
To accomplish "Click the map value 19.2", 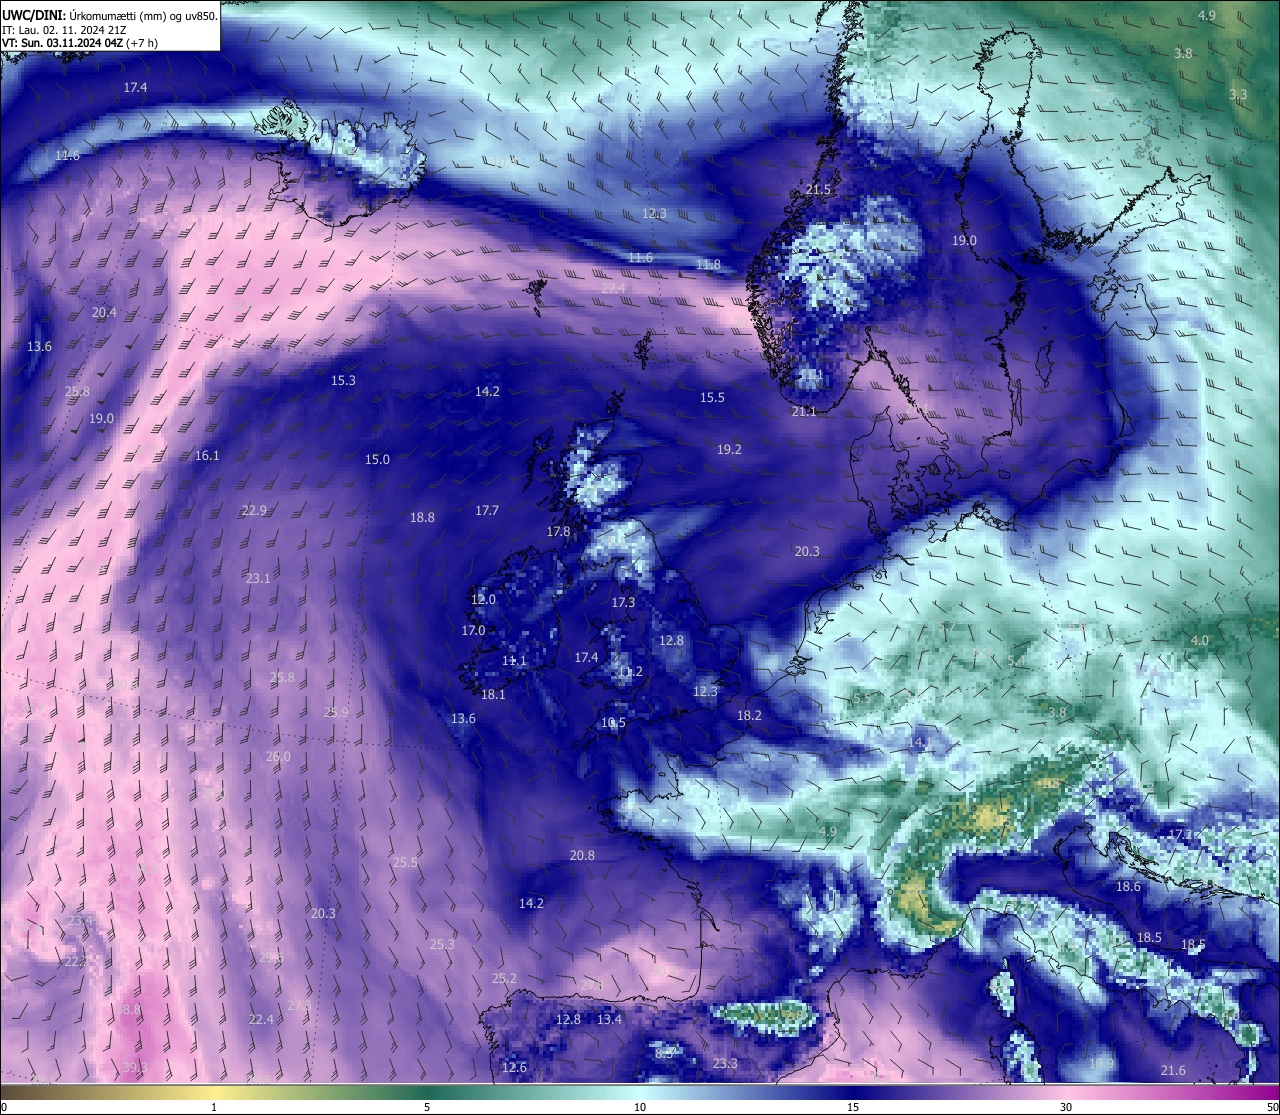I will [729, 449].
